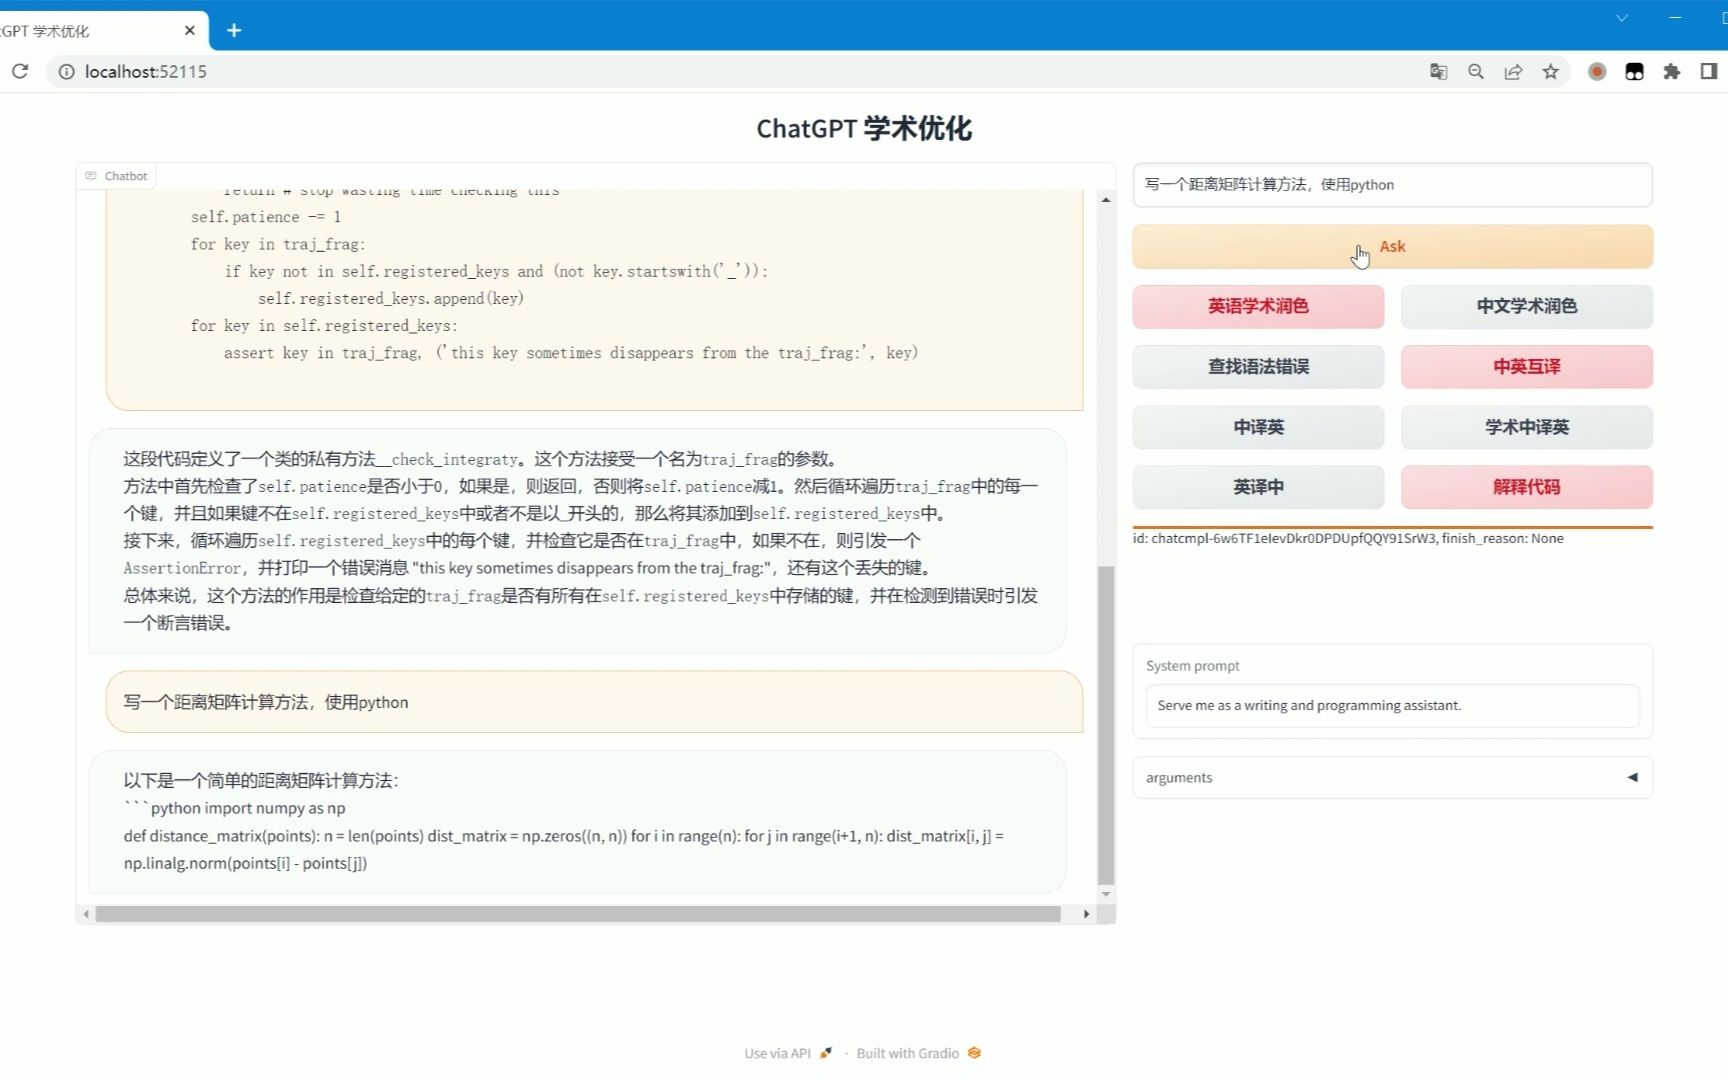Image resolution: width=1728 pixels, height=1080 pixels.
Task: Click the site information icon beside localhost
Action: click(66, 71)
